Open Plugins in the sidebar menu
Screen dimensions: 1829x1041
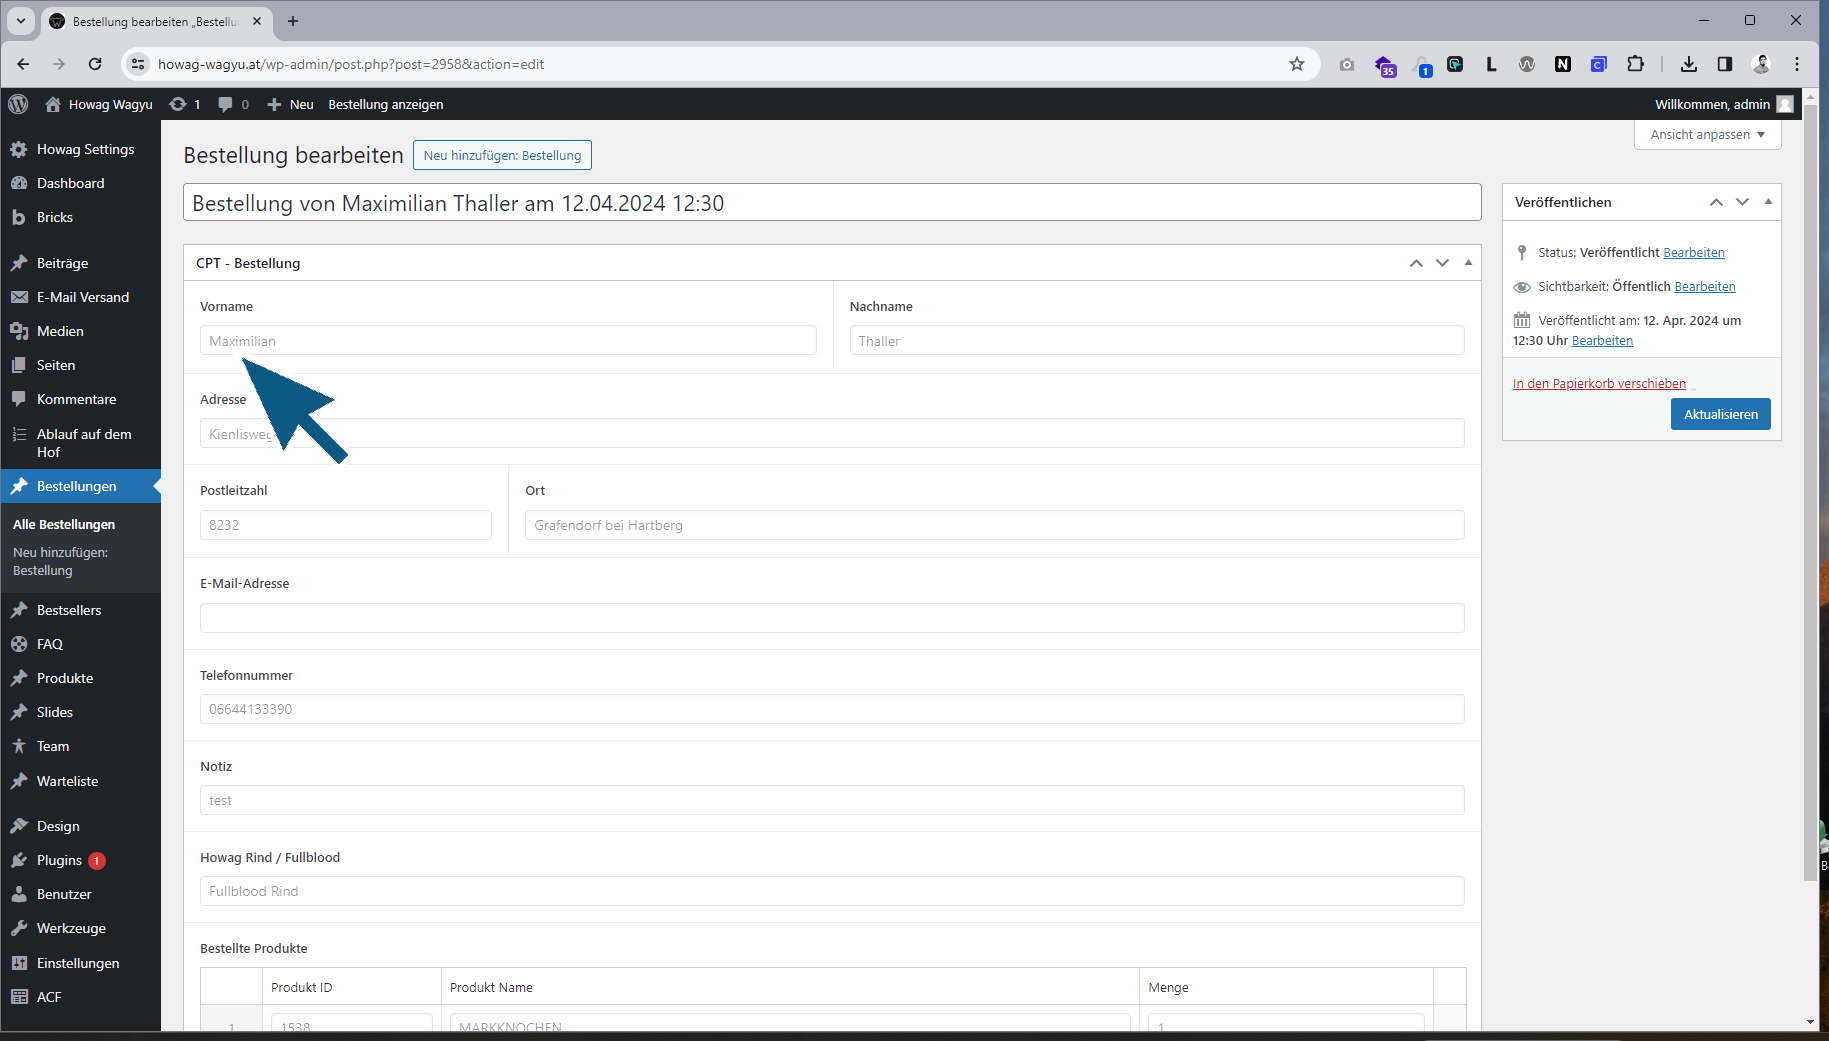tap(59, 860)
